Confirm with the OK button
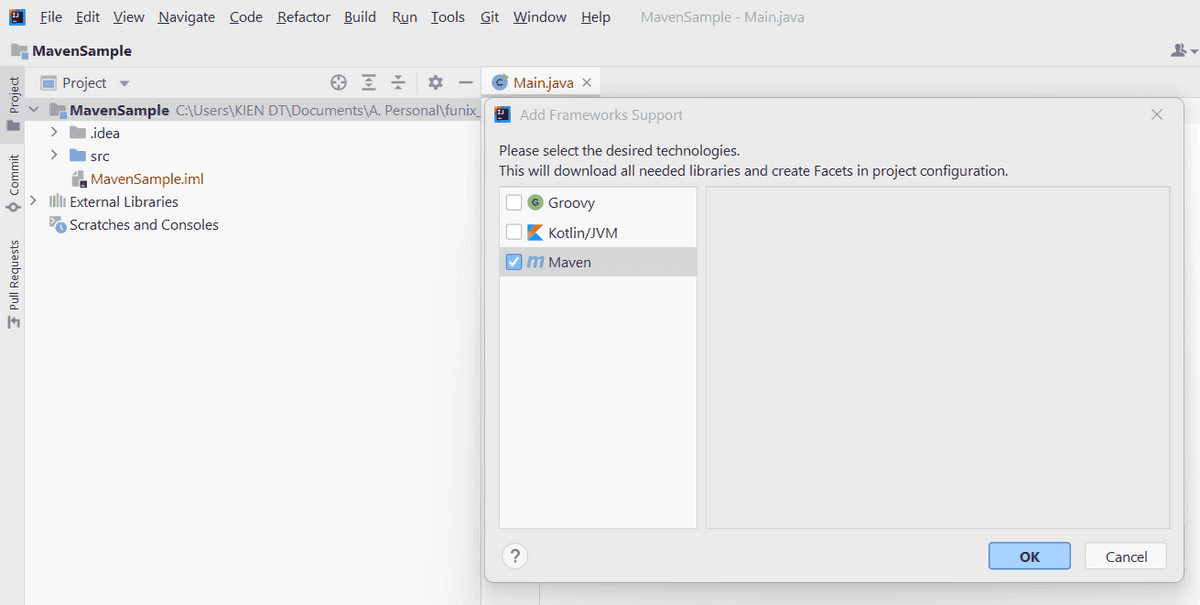 1029,556
